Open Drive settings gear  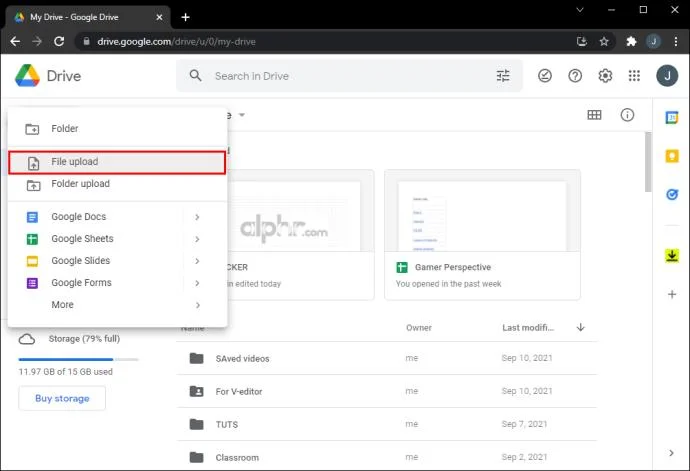coord(605,76)
